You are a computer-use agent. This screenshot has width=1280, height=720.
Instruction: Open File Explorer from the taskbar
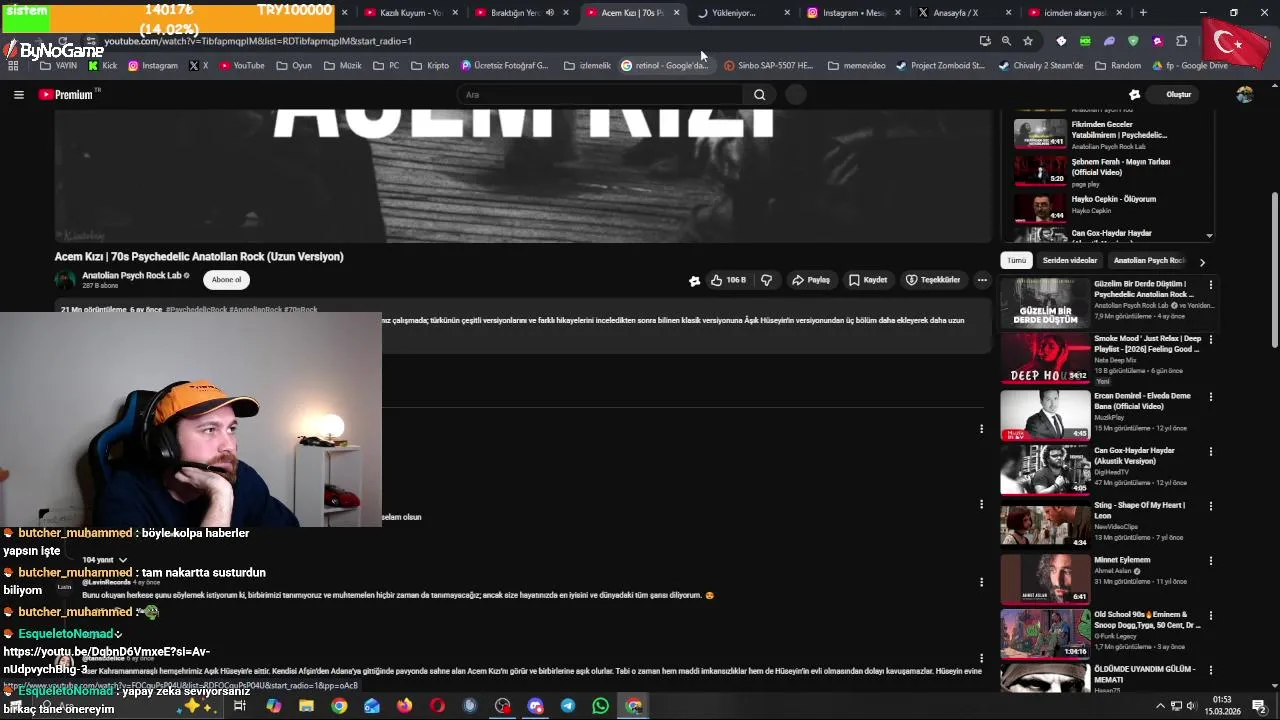point(306,706)
